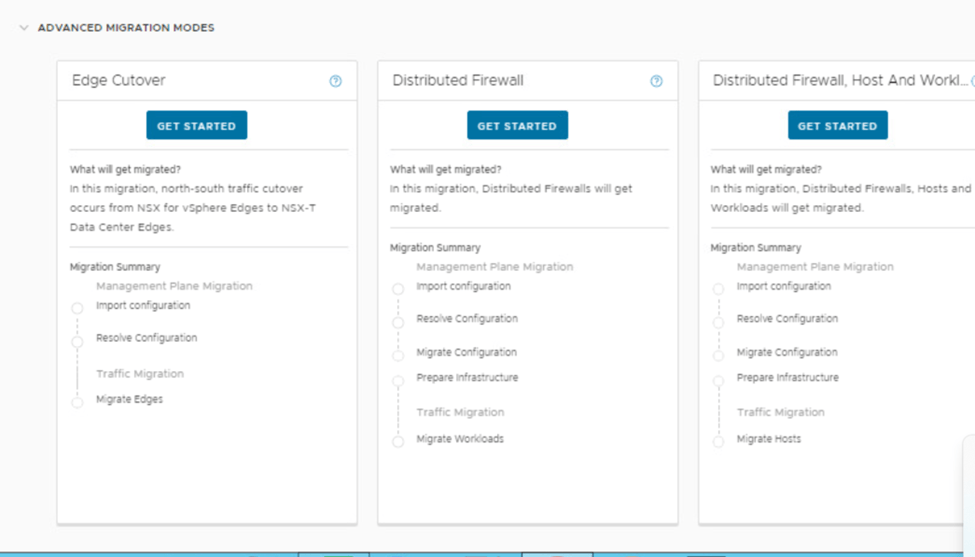The image size is (975, 557).
Task: Start the Distributed Firewall, Host and Workload migration
Action: (837, 126)
